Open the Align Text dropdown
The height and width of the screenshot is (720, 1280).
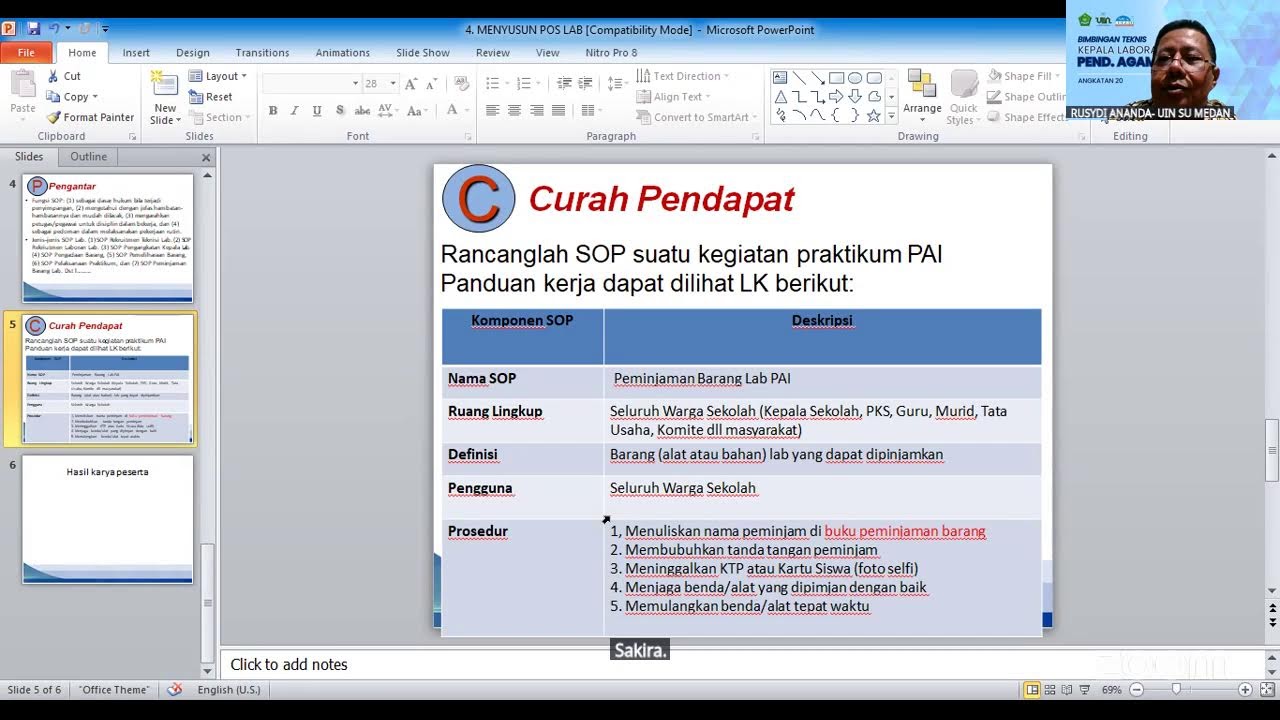[x=672, y=97]
